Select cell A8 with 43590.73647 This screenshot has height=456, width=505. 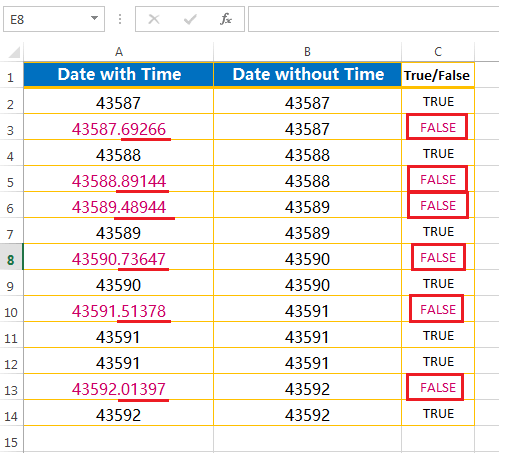(x=119, y=257)
